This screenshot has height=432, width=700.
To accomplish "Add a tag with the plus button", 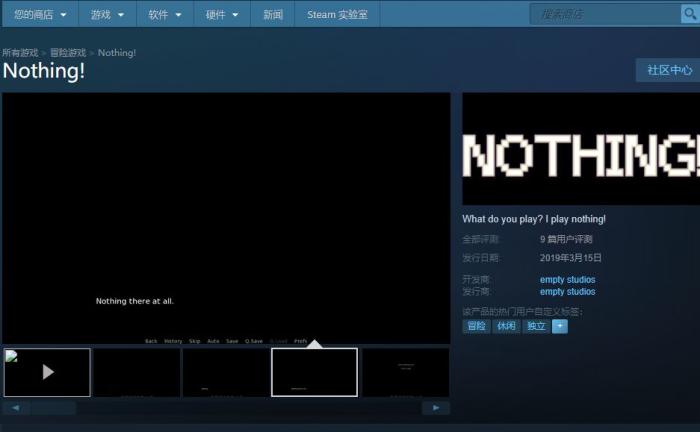I will pos(560,326).
